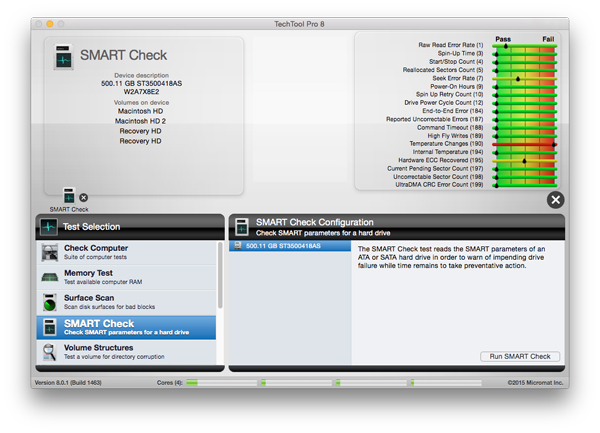Open Volume Structures test
This screenshot has height=433, width=600.
pos(126,352)
